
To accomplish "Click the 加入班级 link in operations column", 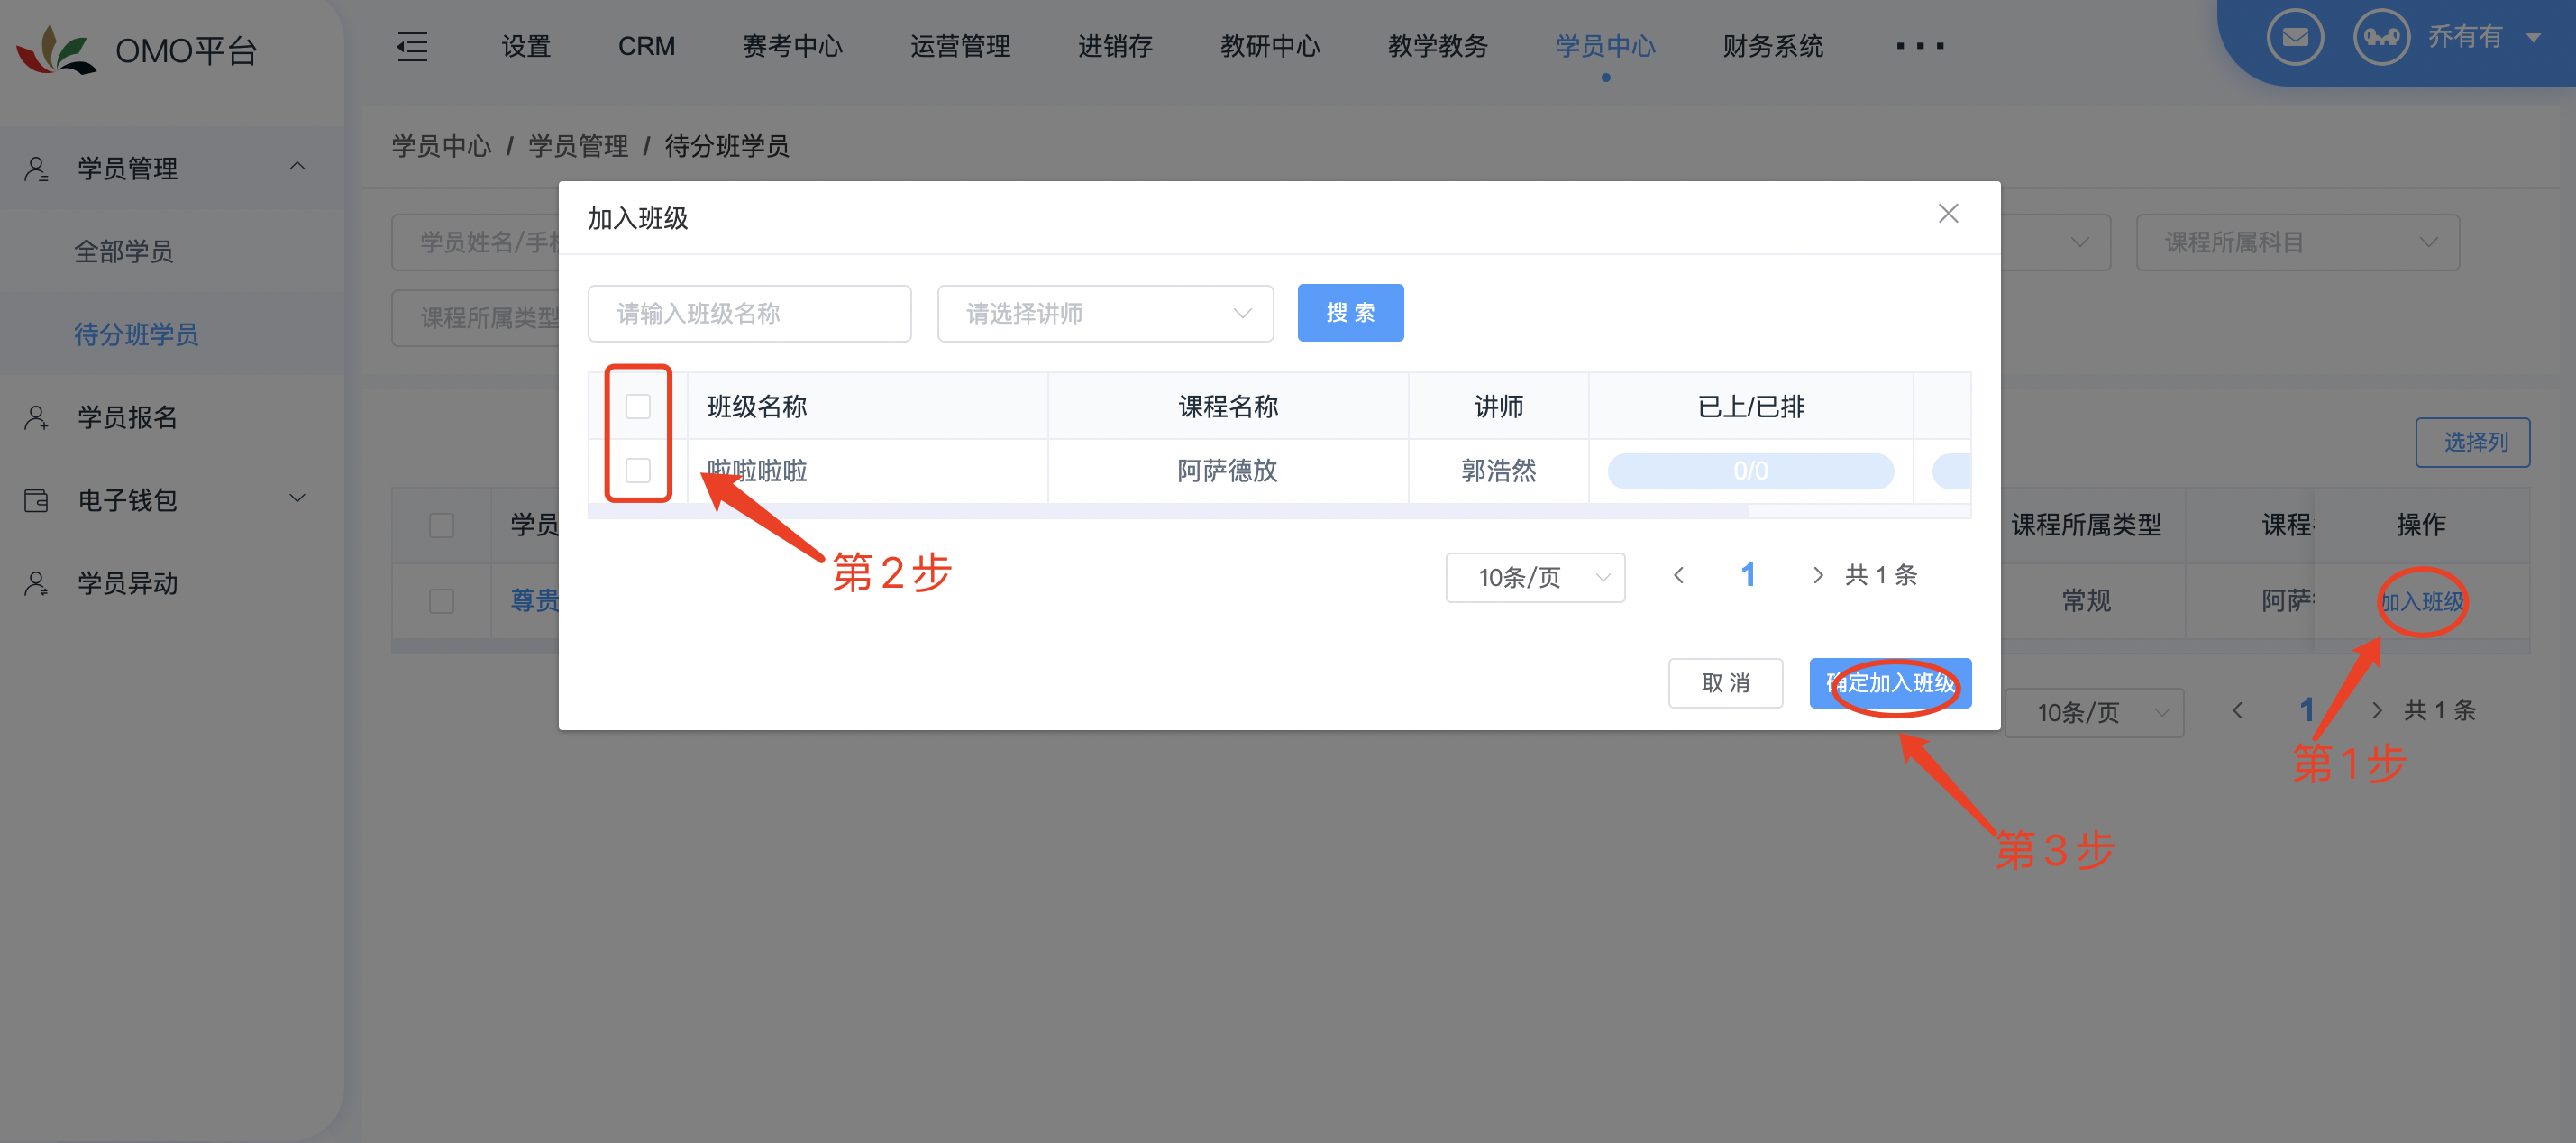I will [x=2421, y=602].
